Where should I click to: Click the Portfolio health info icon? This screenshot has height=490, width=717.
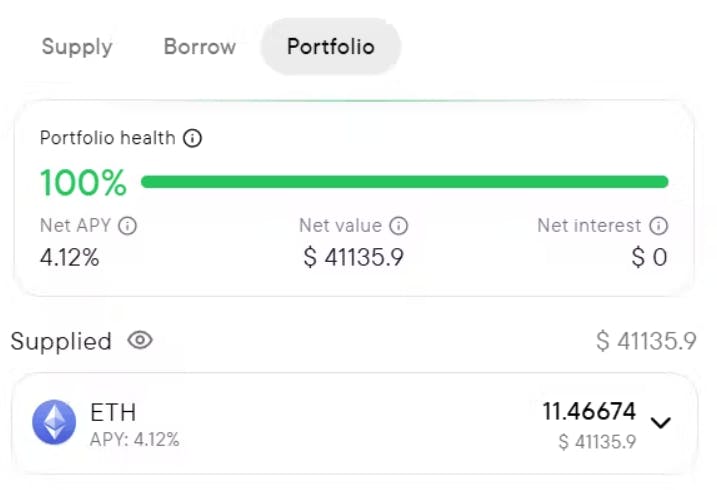coord(193,139)
